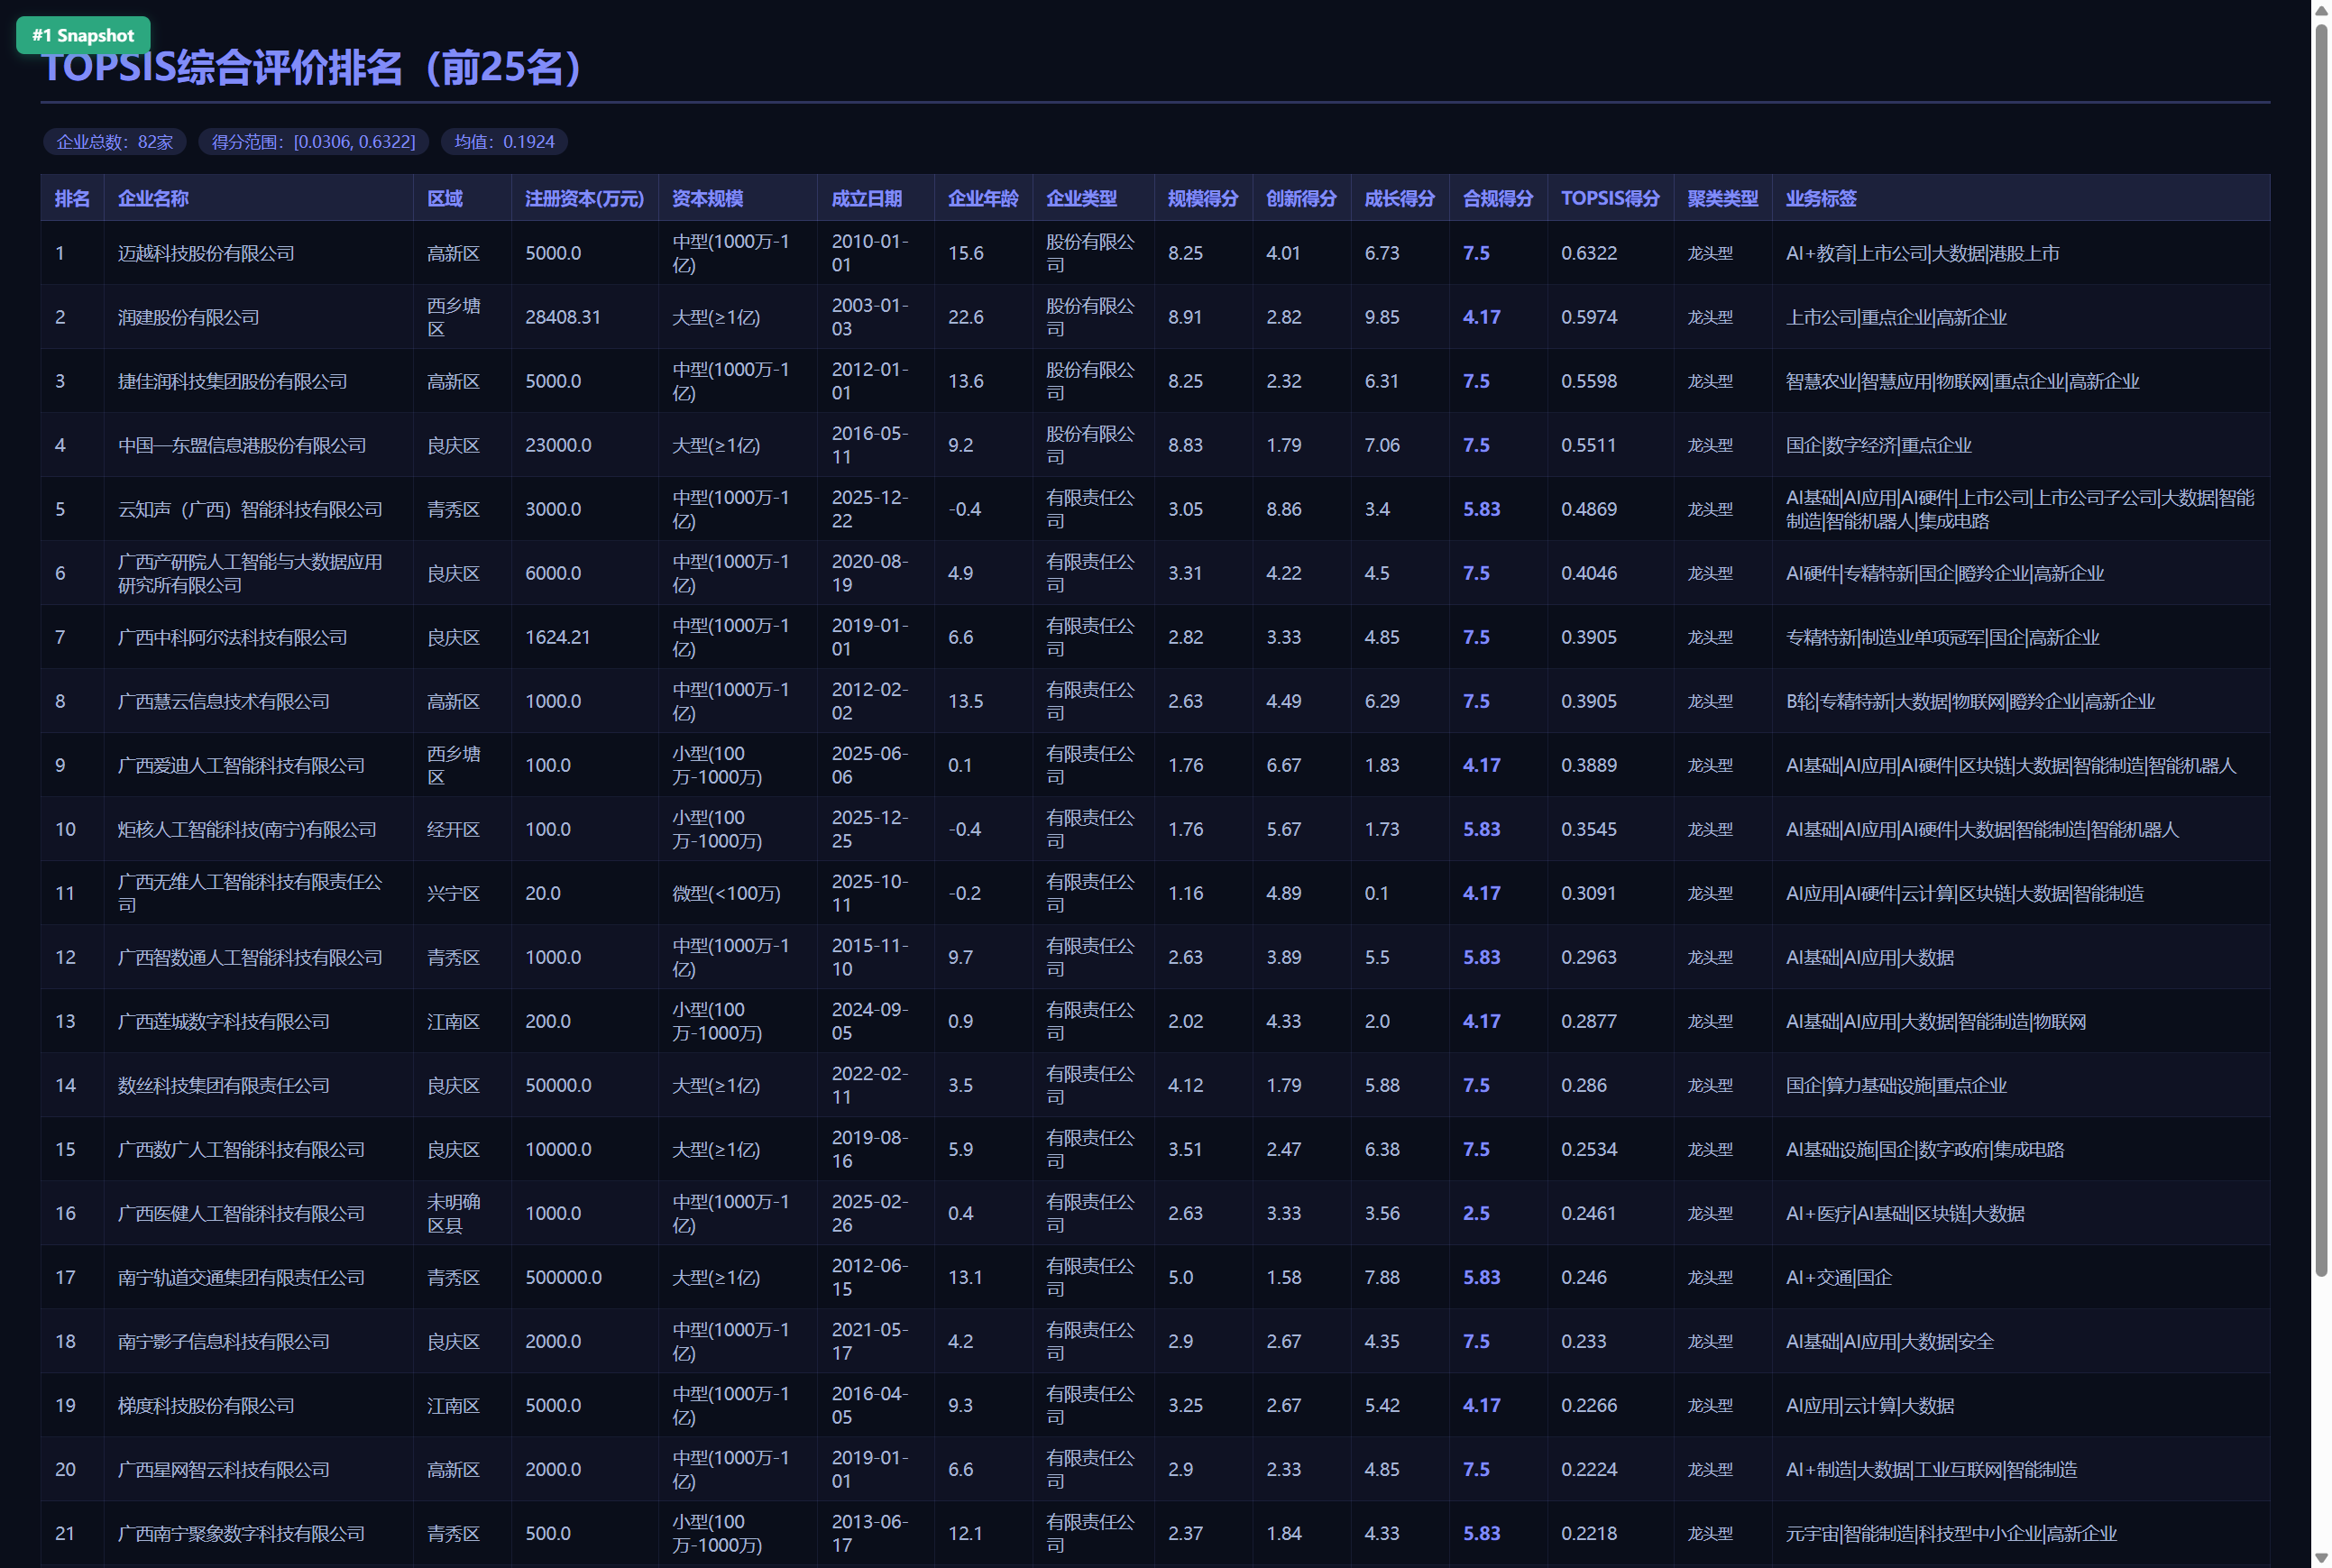Select company name 广西数广人工智能科技有限公司
The image size is (2332, 1568).
[241, 1149]
